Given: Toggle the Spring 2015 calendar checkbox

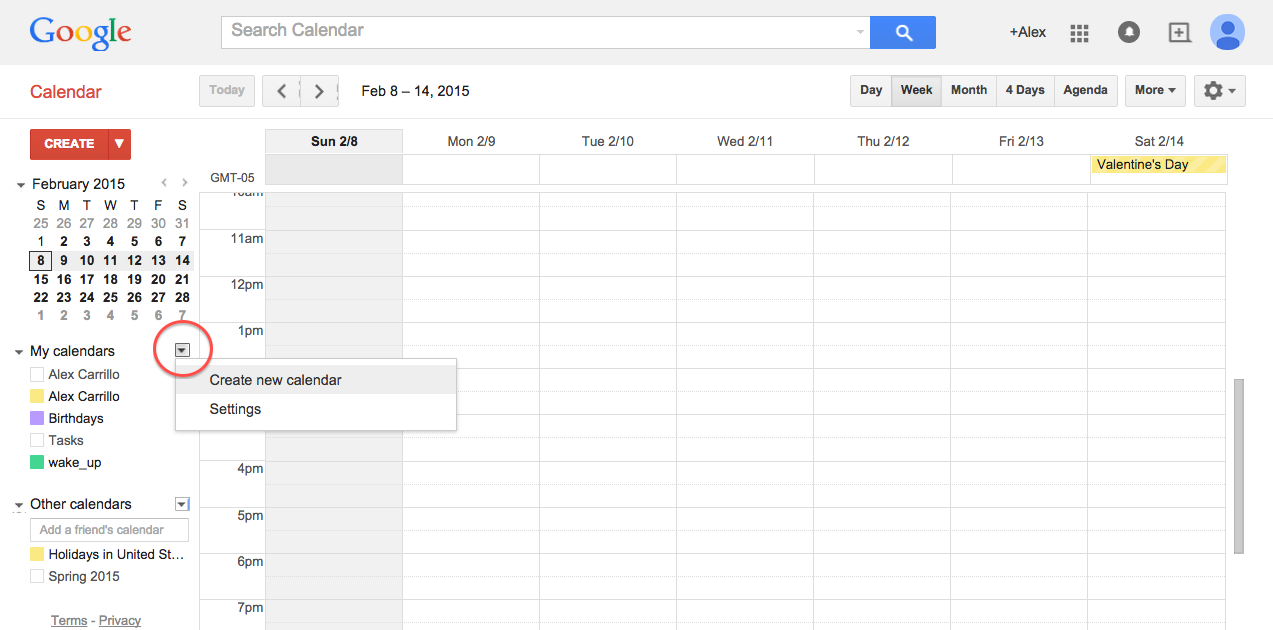Looking at the screenshot, I should click(x=37, y=576).
